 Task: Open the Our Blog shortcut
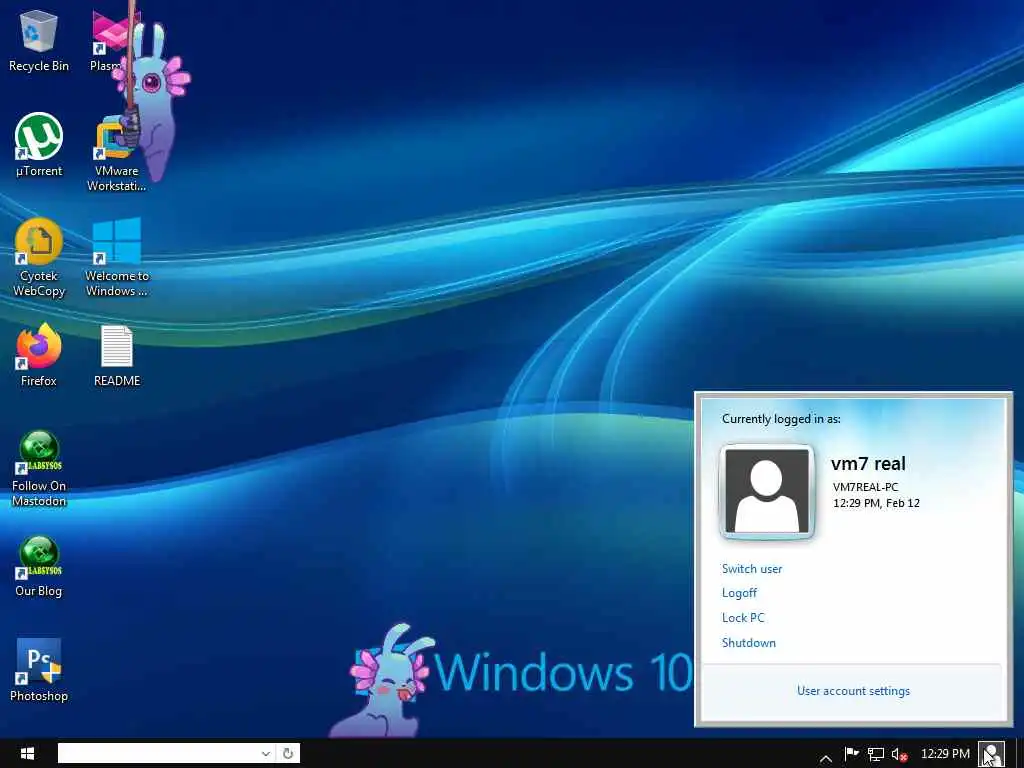[x=39, y=567]
